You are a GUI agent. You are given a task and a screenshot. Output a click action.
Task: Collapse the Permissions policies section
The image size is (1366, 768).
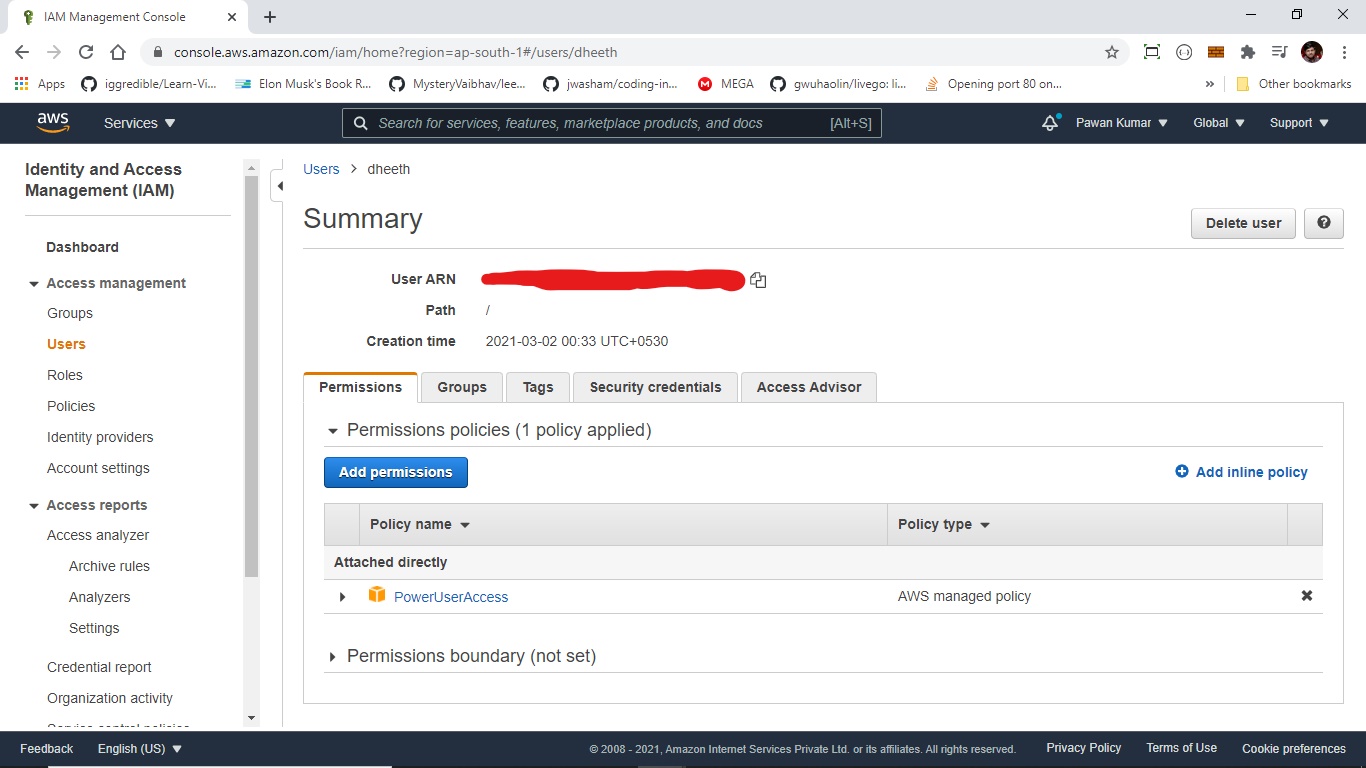333,431
